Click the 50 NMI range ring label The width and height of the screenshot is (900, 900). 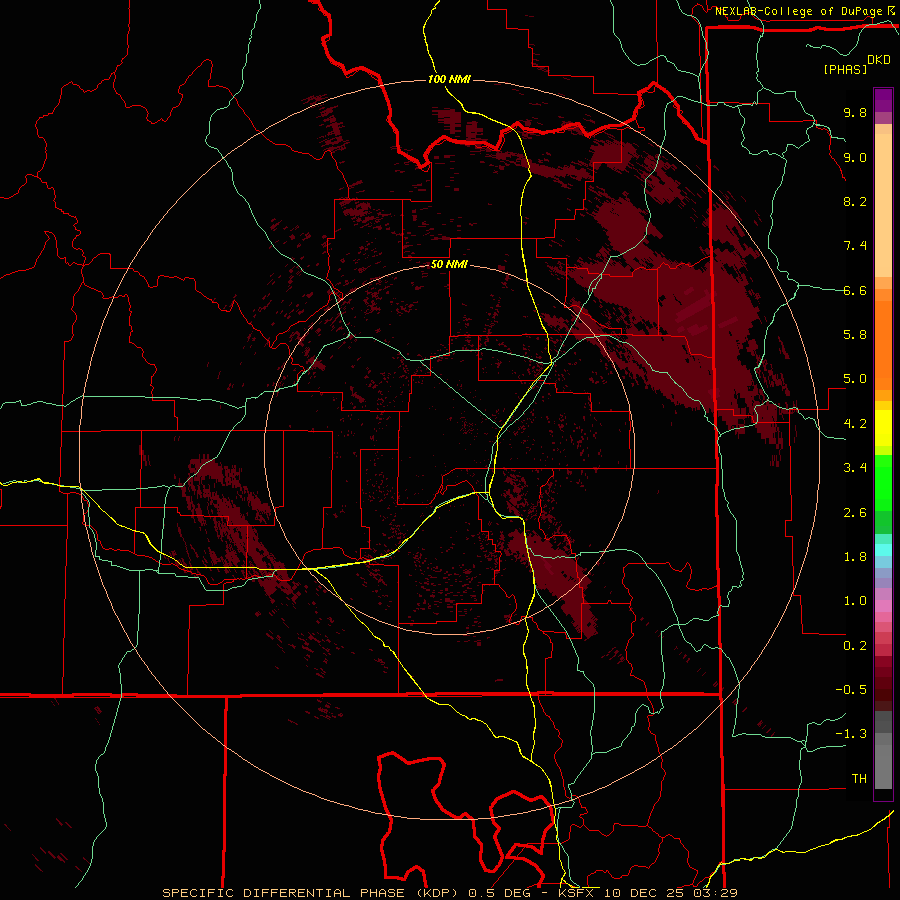(449, 264)
